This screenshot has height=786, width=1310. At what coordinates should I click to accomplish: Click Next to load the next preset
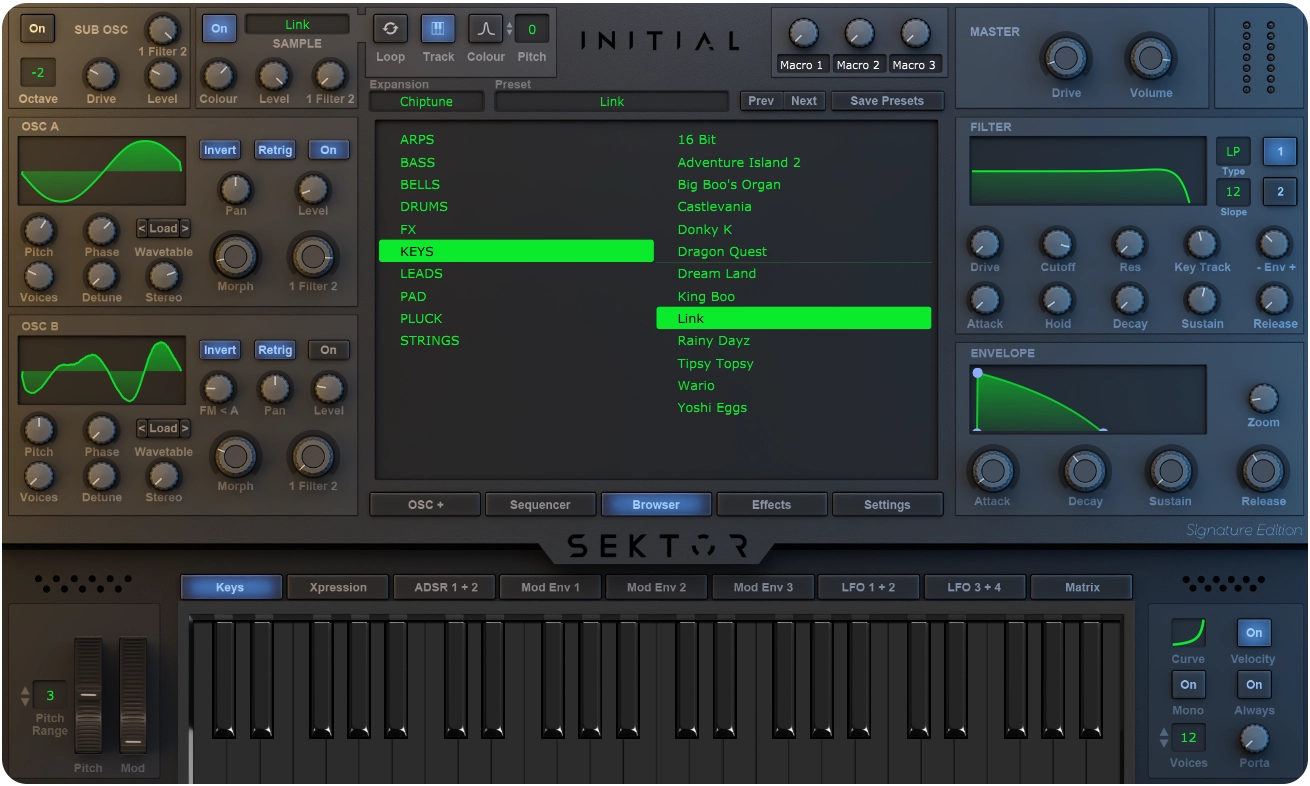coord(803,100)
